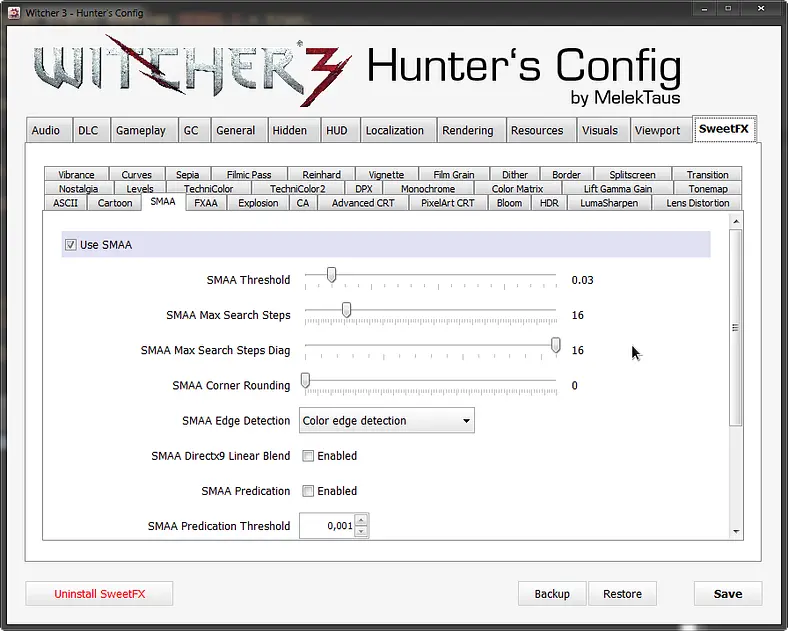This screenshot has width=788, height=631.
Task: Switch to the Dither tab
Action: point(515,174)
